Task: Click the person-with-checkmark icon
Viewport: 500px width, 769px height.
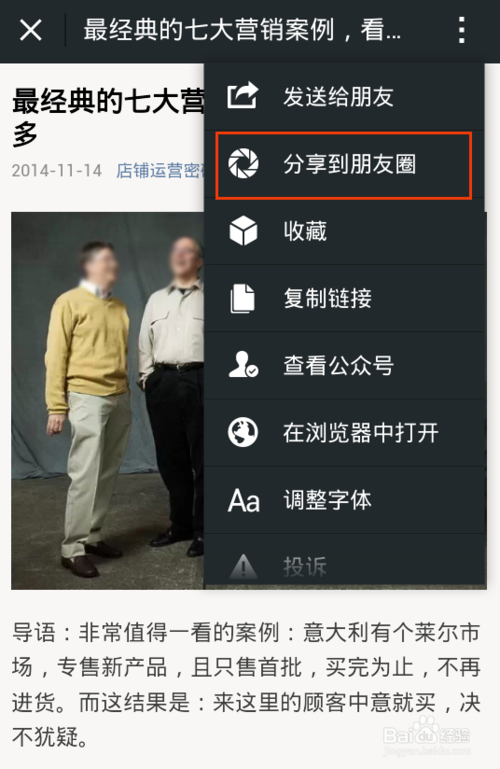Action: click(243, 365)
